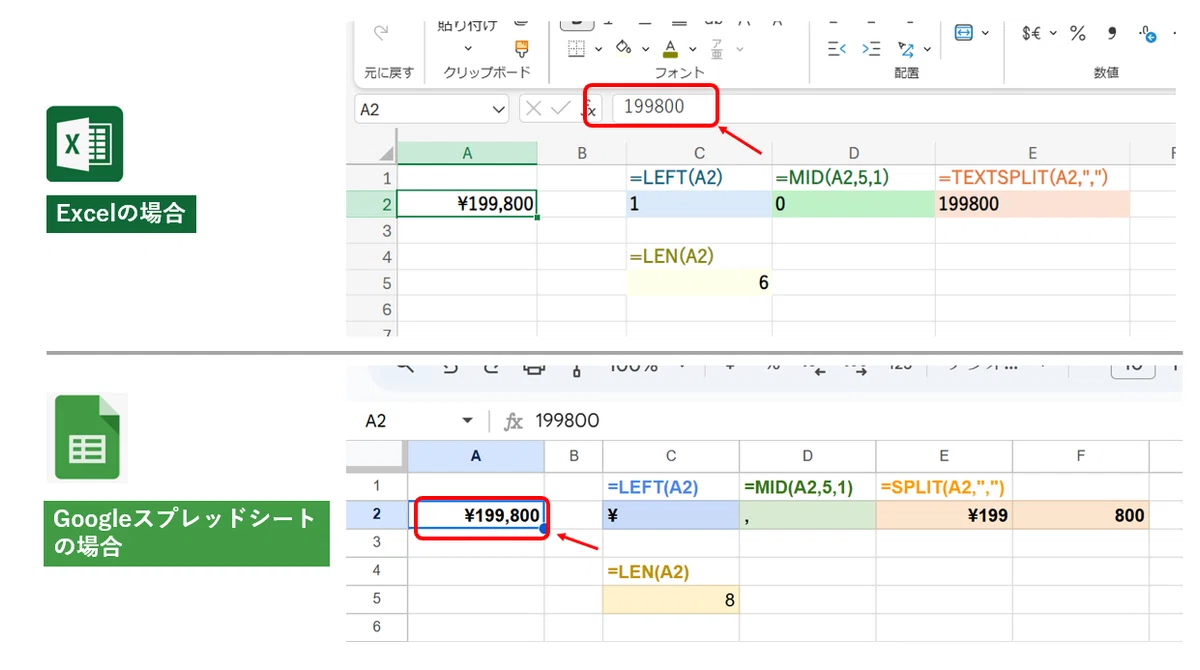Viewport: 1200px width, 670px height.
Task: Expand the Excel Name Box dropdown
Action: click(x=499, y=109)
